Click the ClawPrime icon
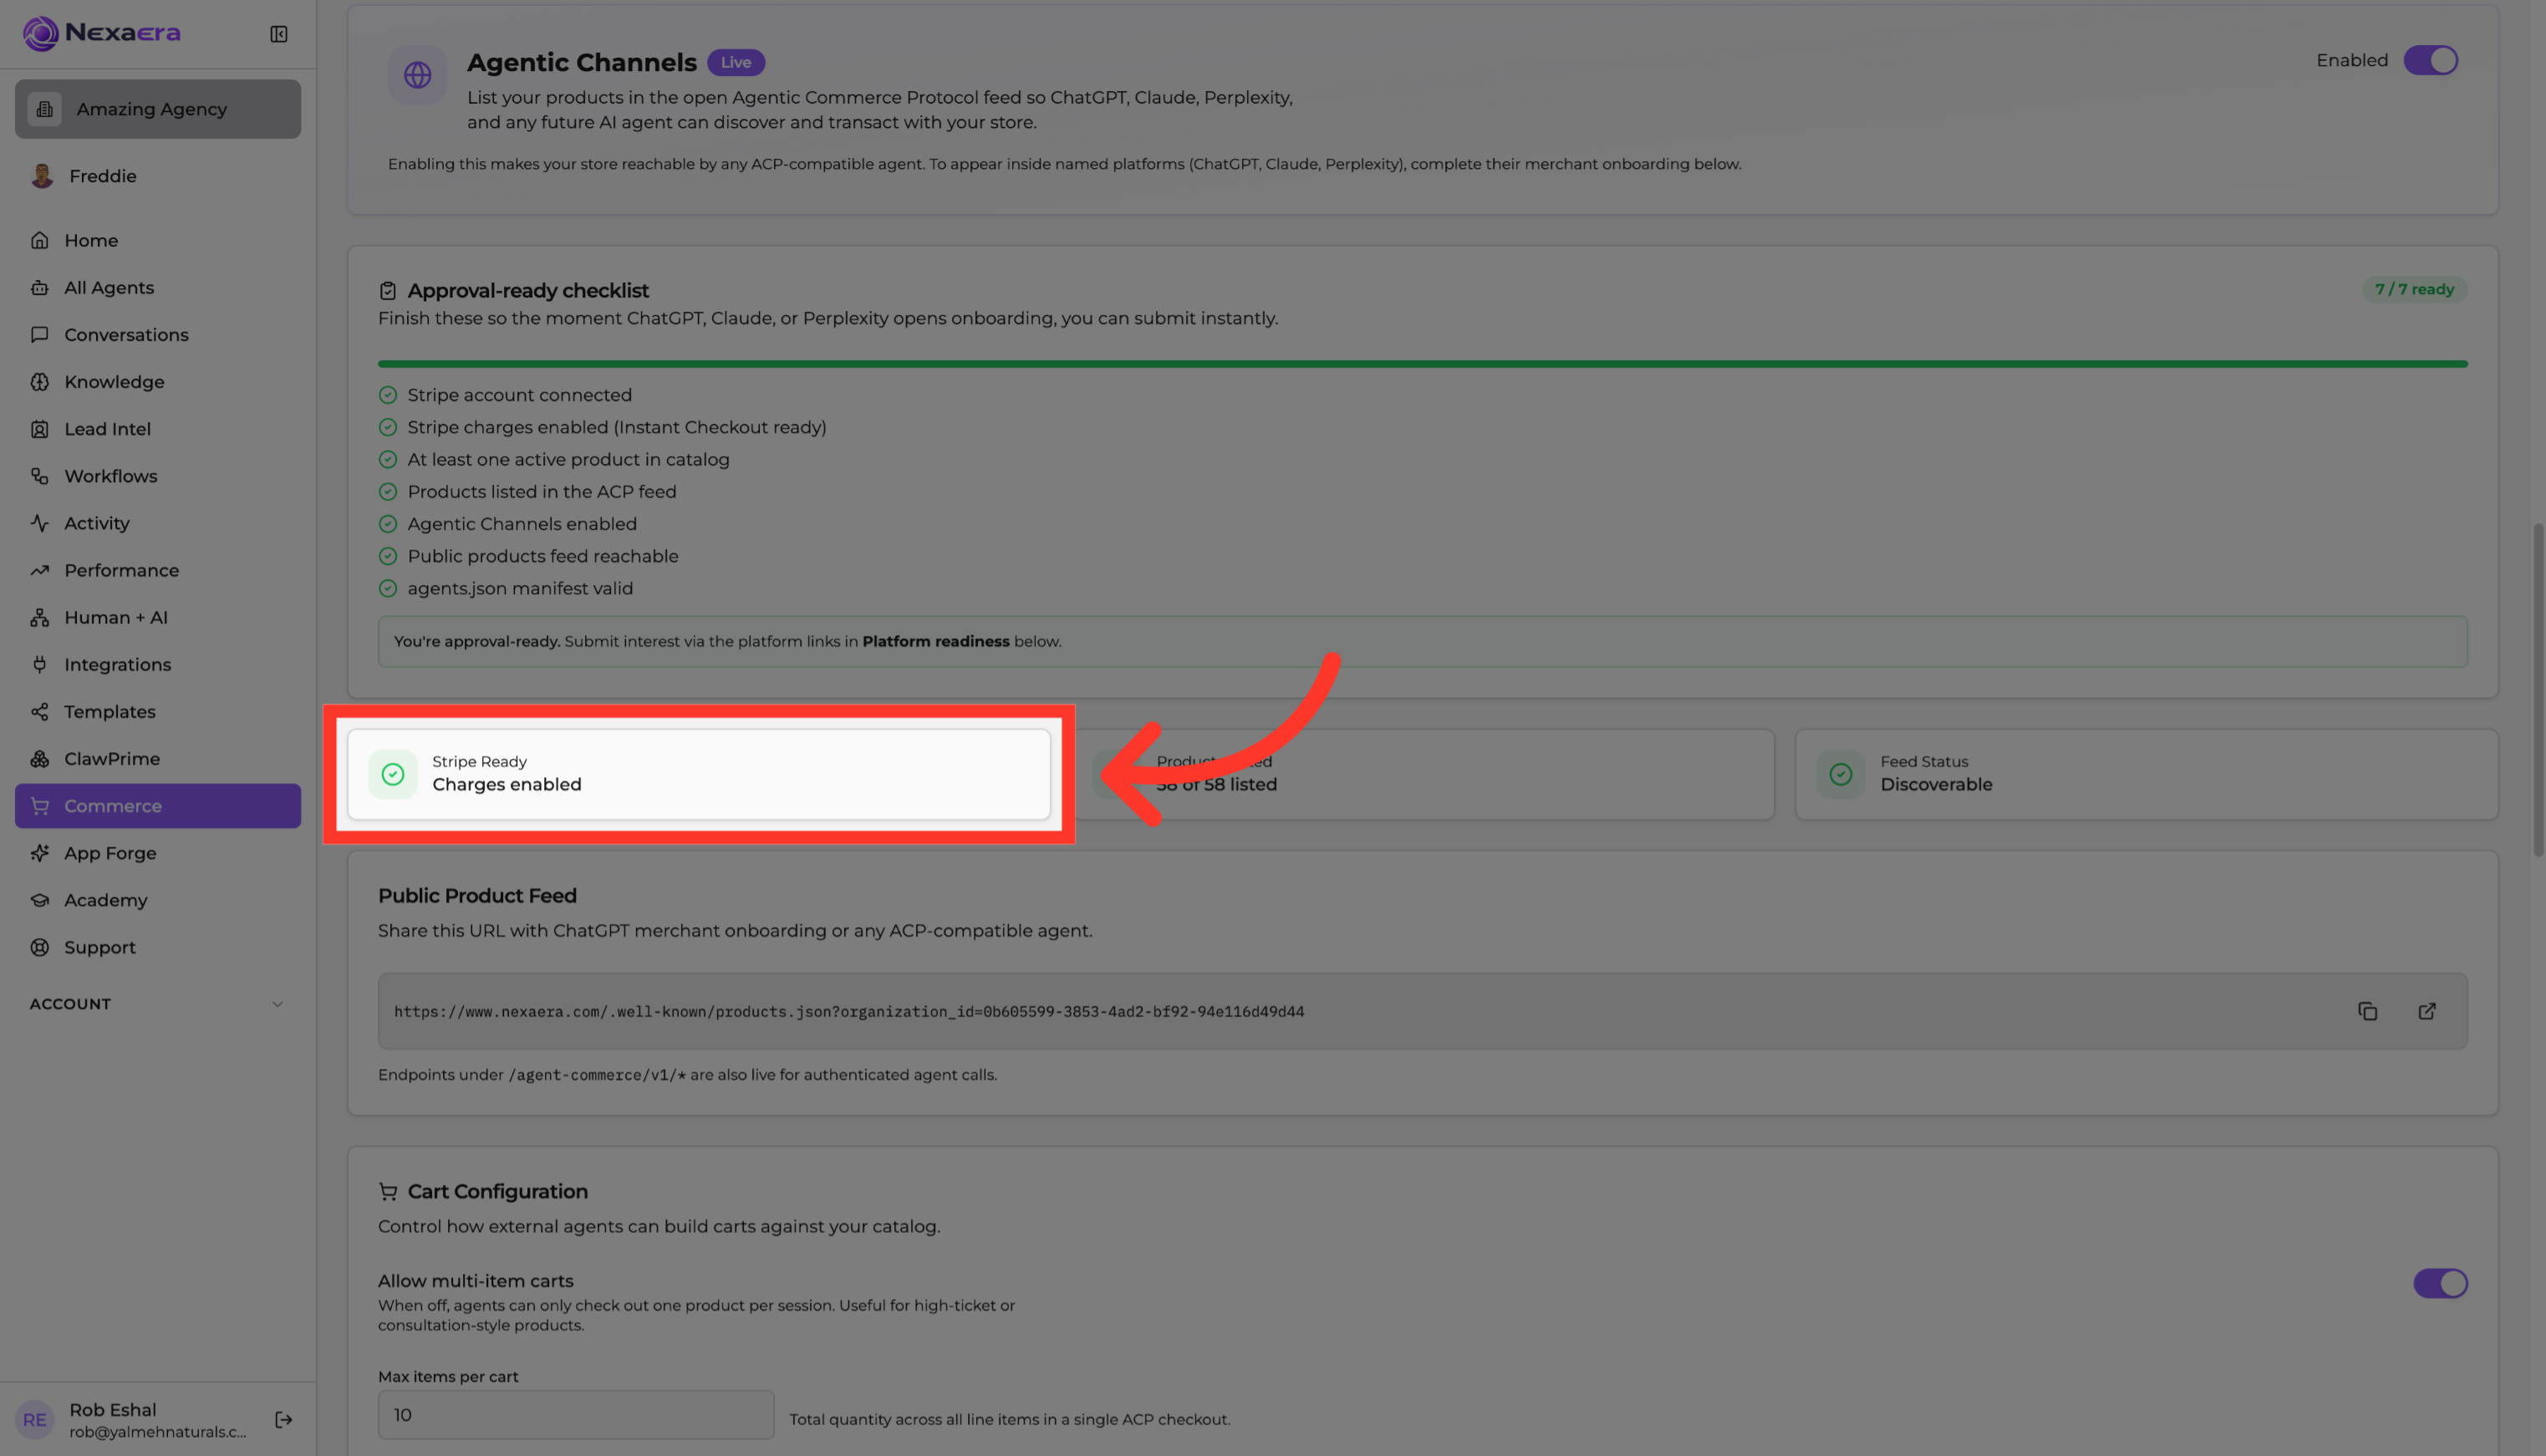The image size is (2546, 1456). coord(40,758)
